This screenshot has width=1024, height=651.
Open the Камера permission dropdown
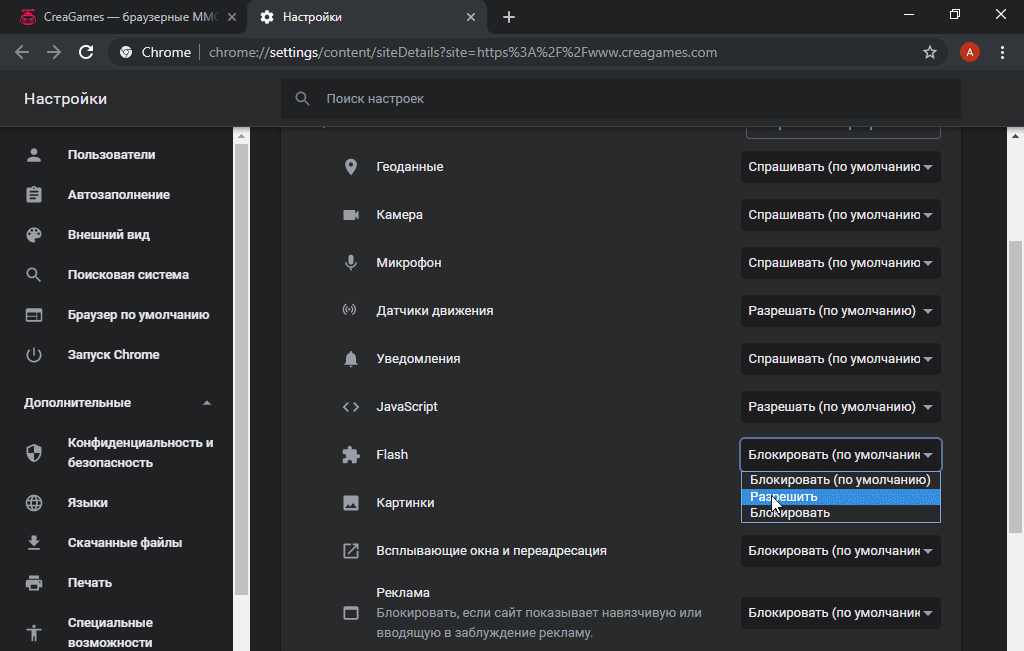(840, 215)
